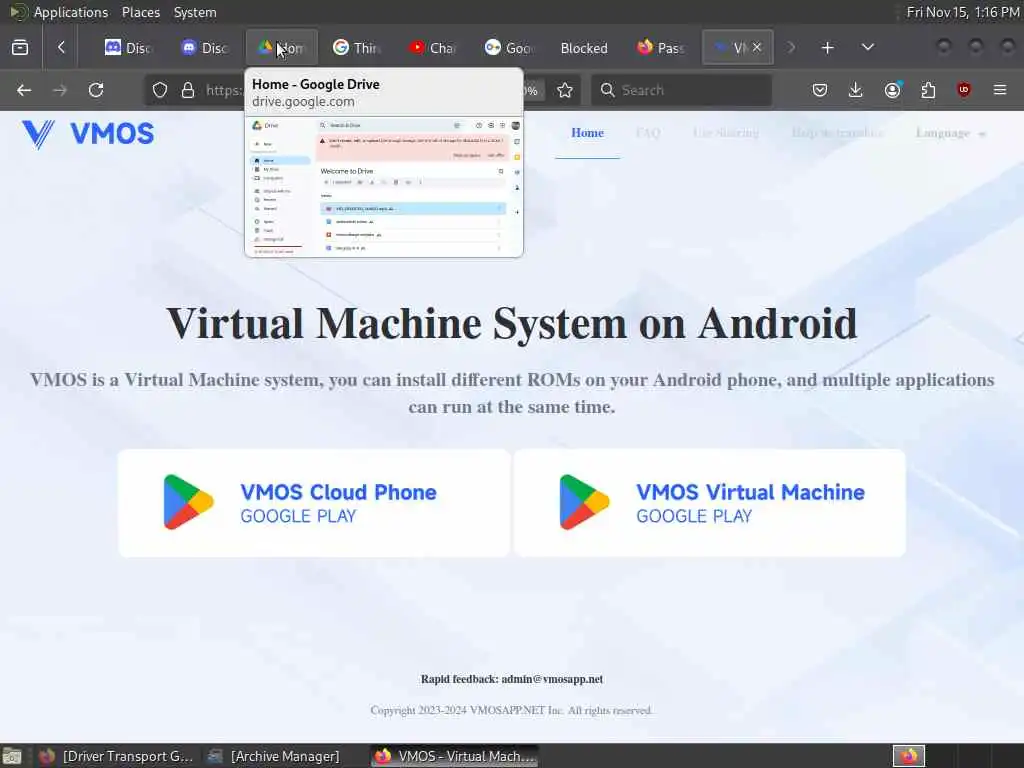This screenshot has height=768, width=1024.
Task: Focus the Search input field
Action: point(681,90)
